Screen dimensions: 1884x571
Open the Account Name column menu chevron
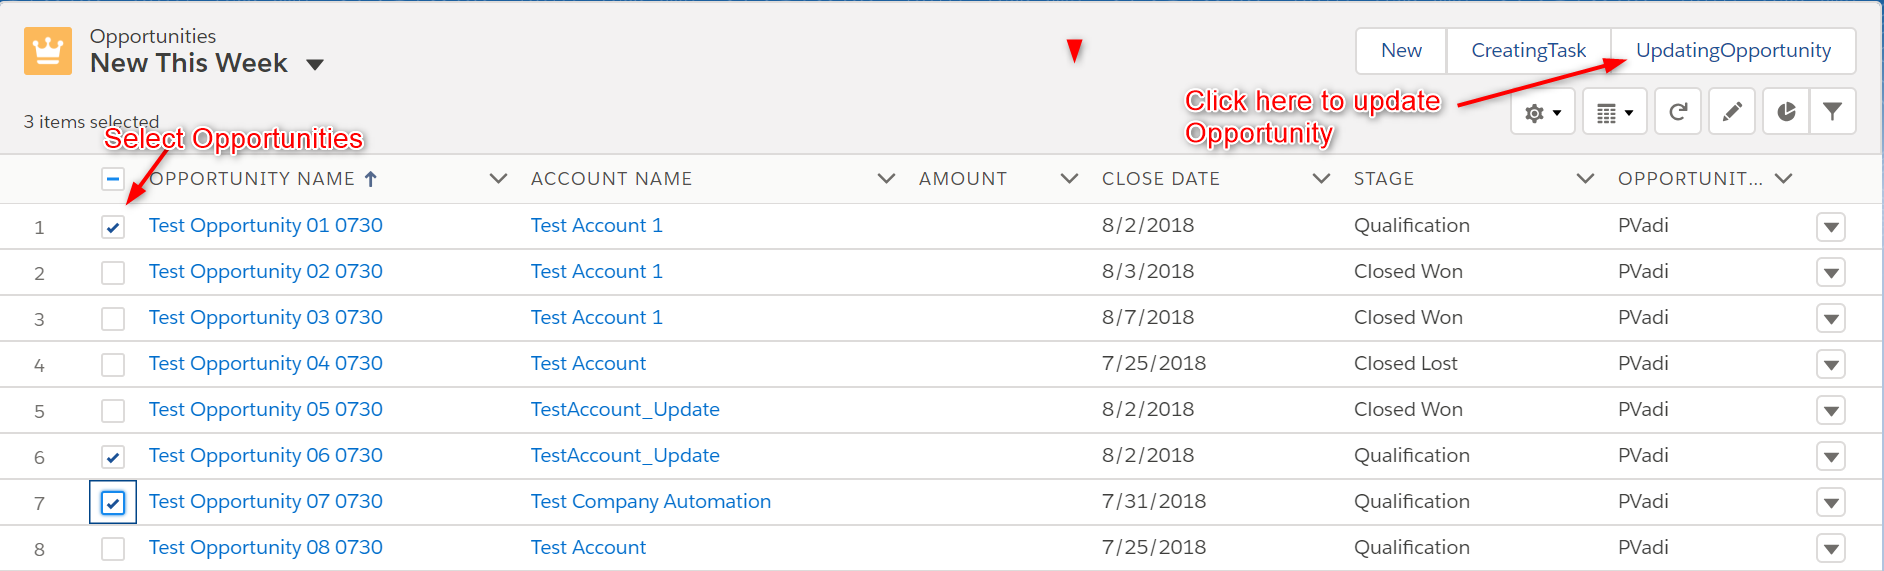coord(886,179)
